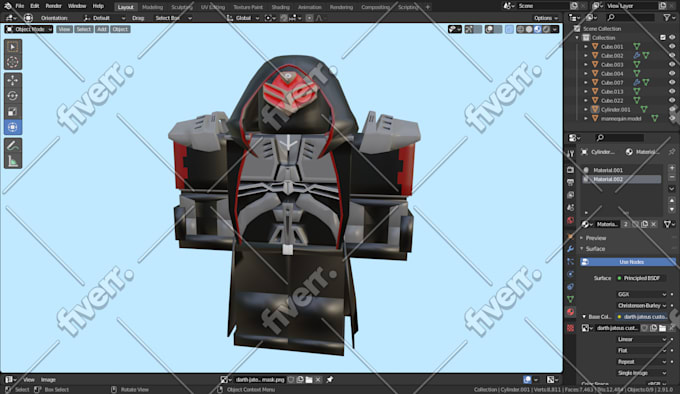Open the Object Data properties tab
This screenshot has height=394, width=680.
[570, 300]
